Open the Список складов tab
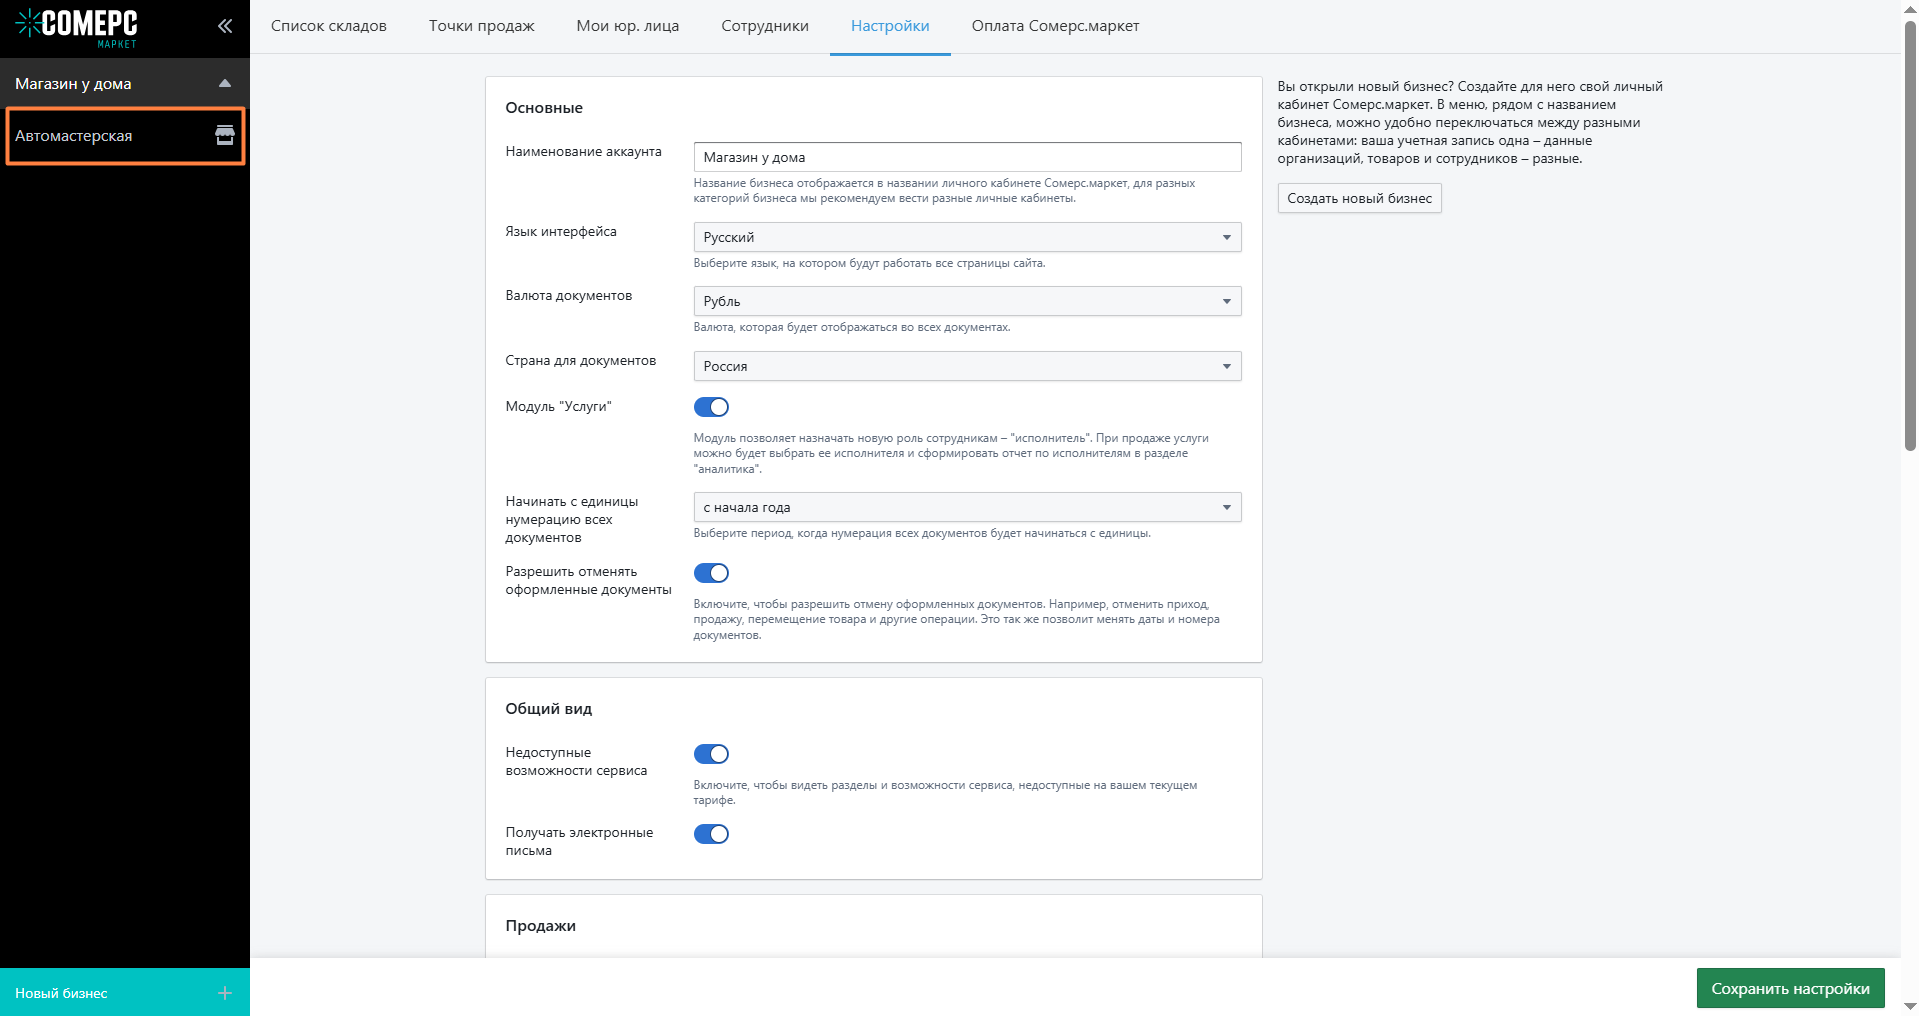Image resolution: width=1919 pixels, height=1016 pixels. (329, 26)
